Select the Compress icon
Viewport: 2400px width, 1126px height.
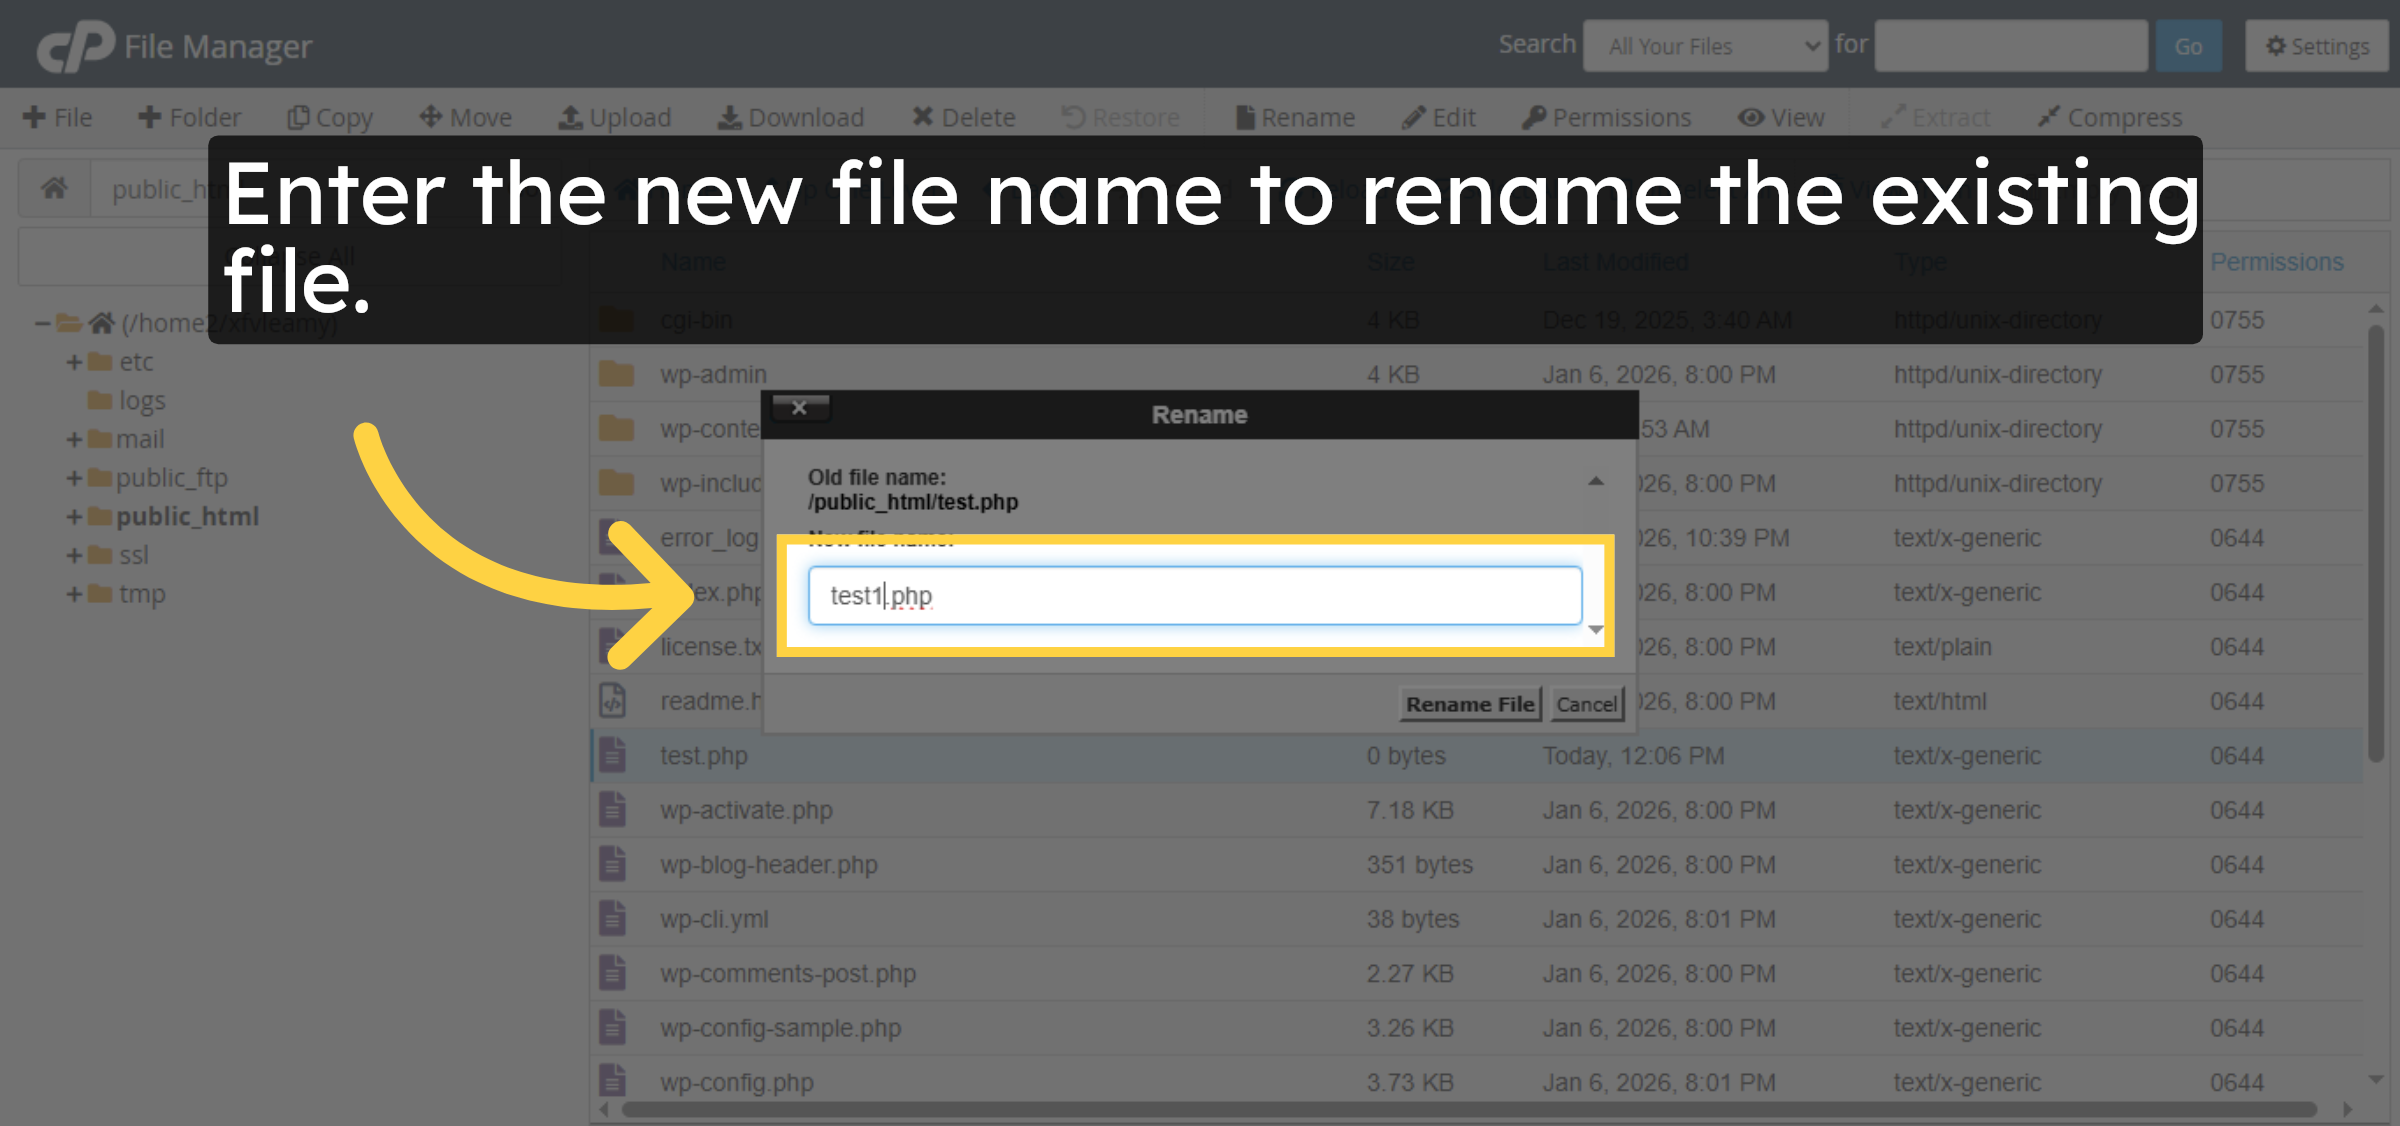[x=2110, y=116]
